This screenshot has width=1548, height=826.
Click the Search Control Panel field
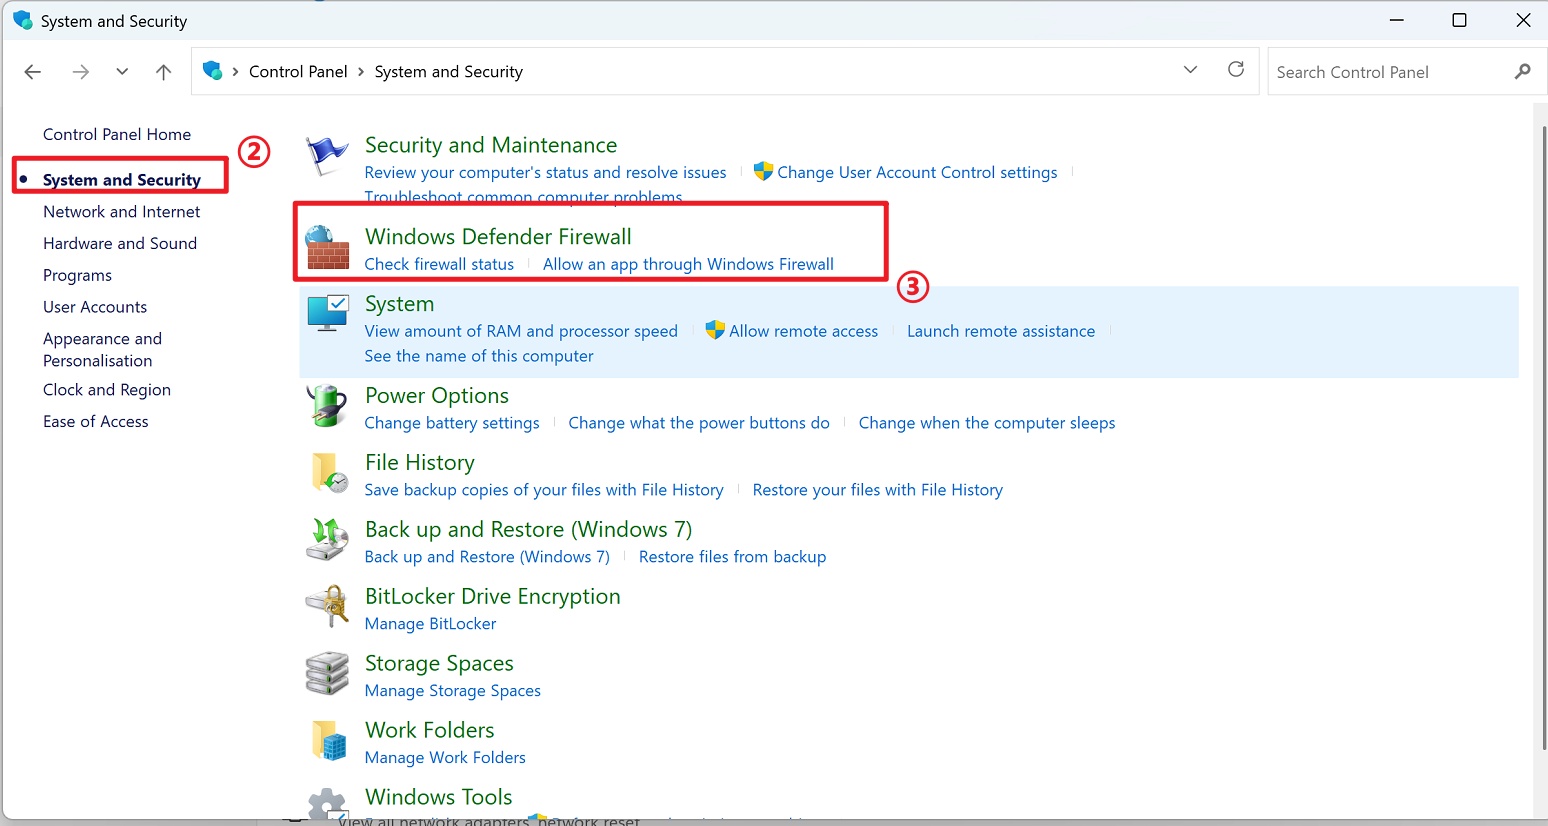click(x=1390, y=72)
